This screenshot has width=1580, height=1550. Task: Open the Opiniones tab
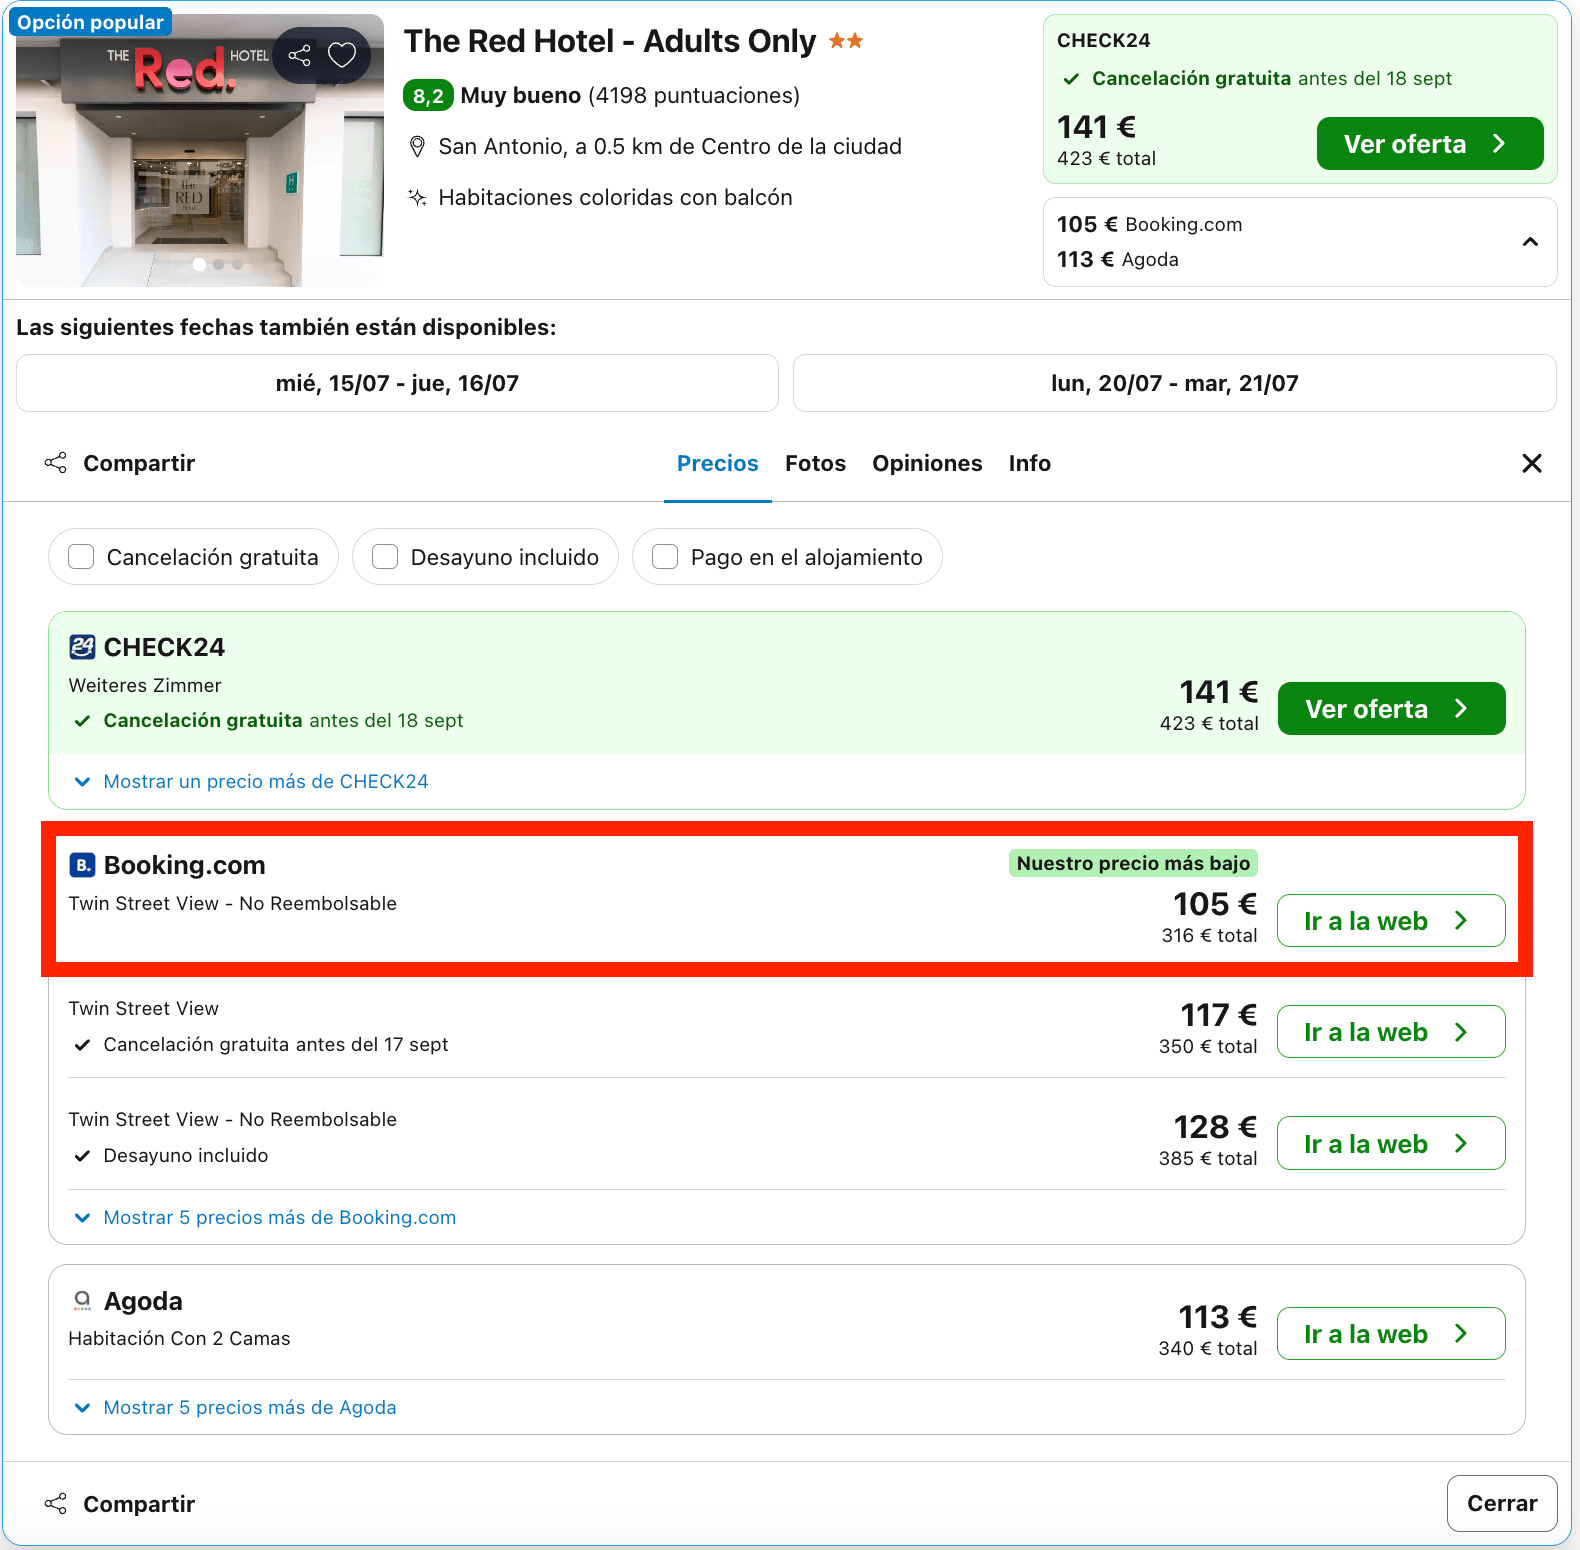coord(927,464)
